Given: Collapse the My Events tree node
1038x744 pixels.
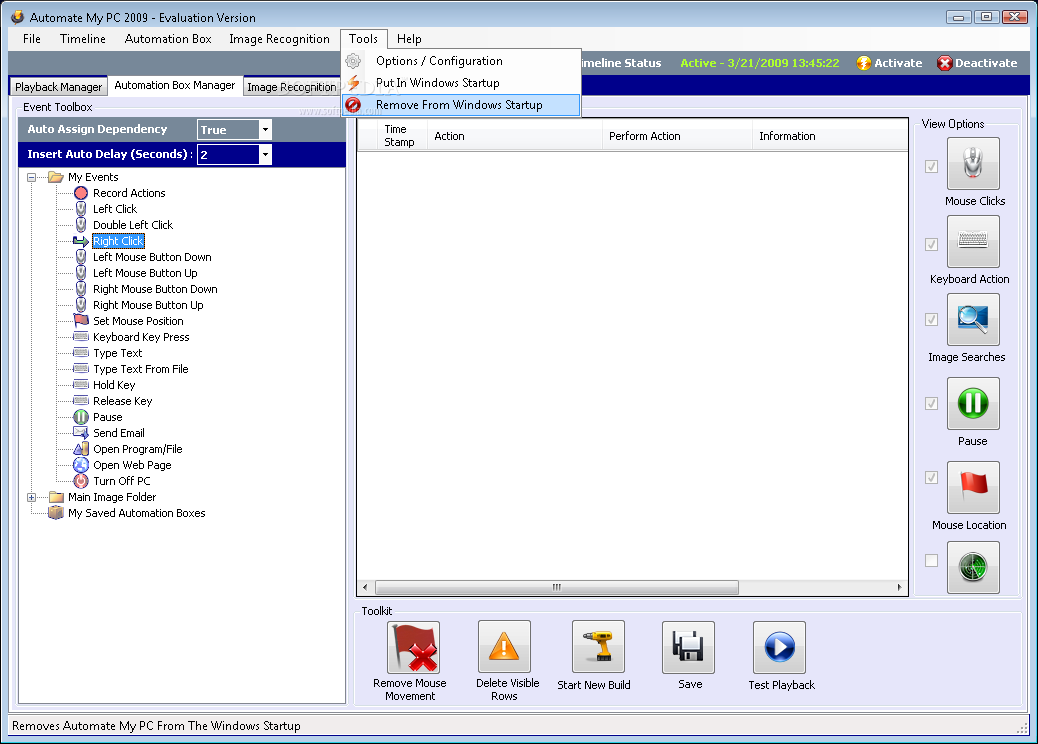Looking at the screenshot, I should pyautogui.click(x=31, y=177).
